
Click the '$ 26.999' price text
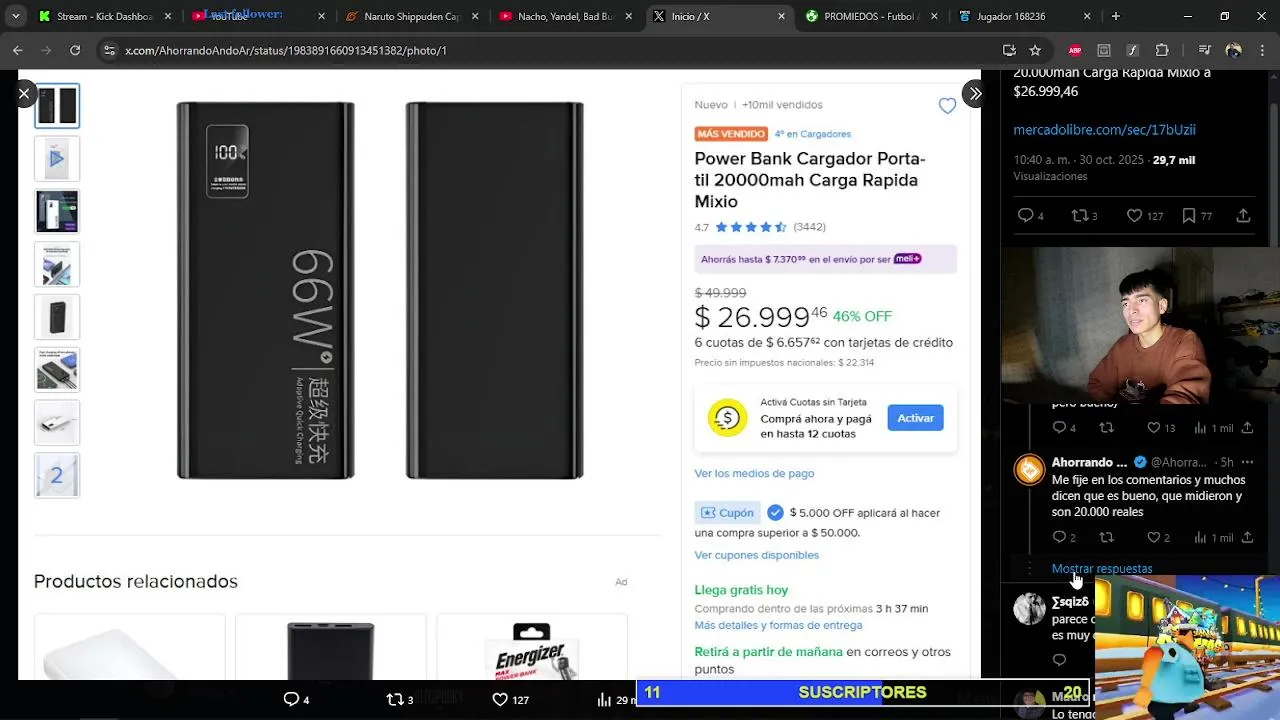coord(752,317)
